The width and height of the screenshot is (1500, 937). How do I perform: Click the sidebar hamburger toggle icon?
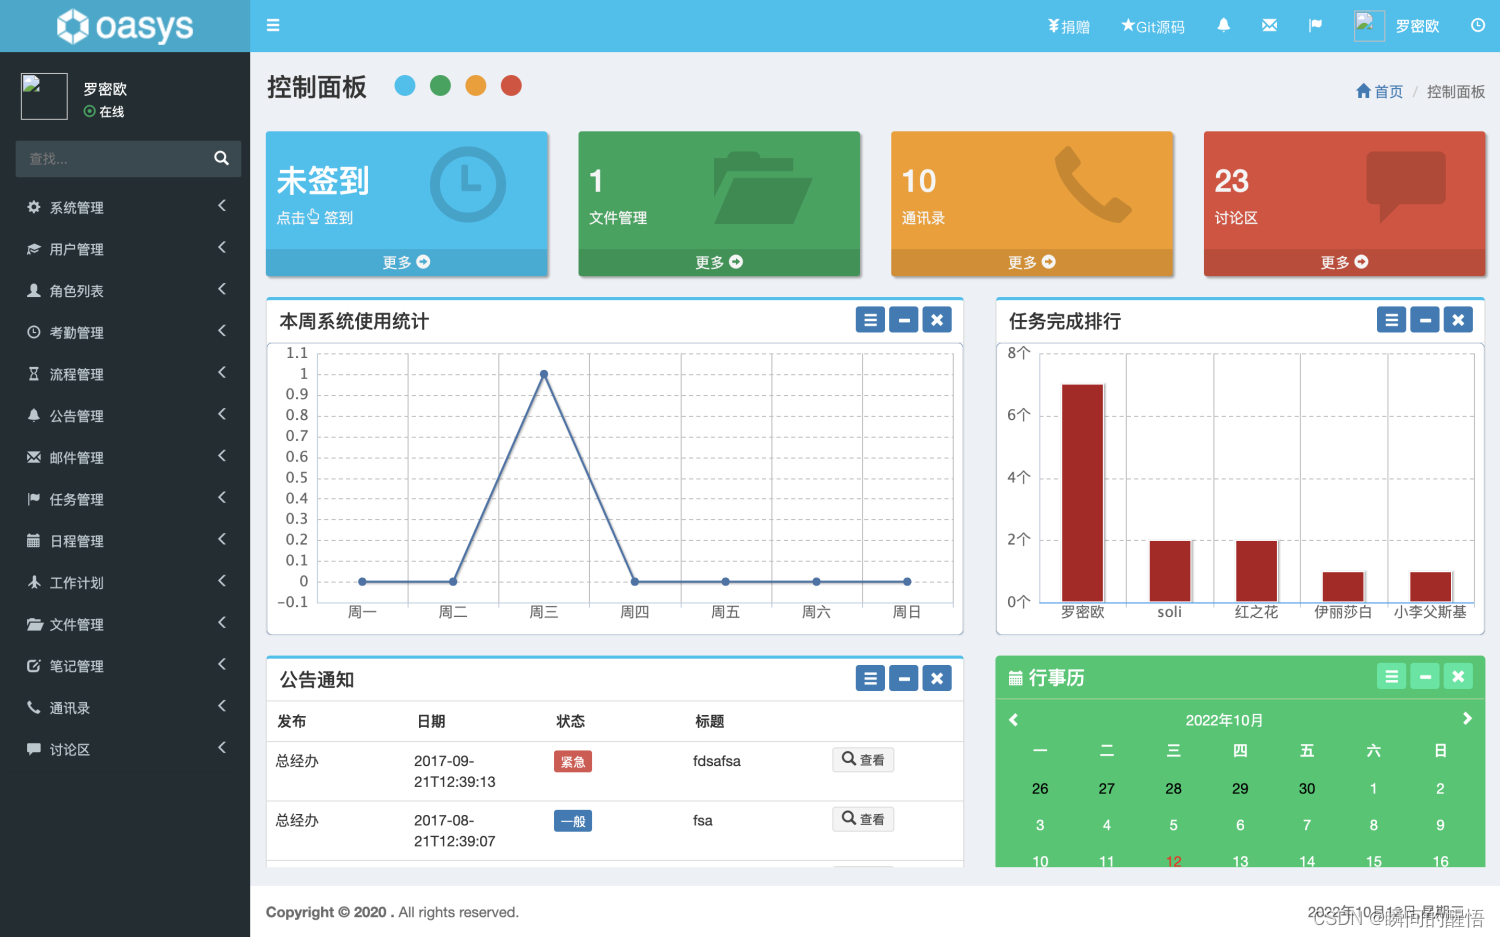(273, 25)
